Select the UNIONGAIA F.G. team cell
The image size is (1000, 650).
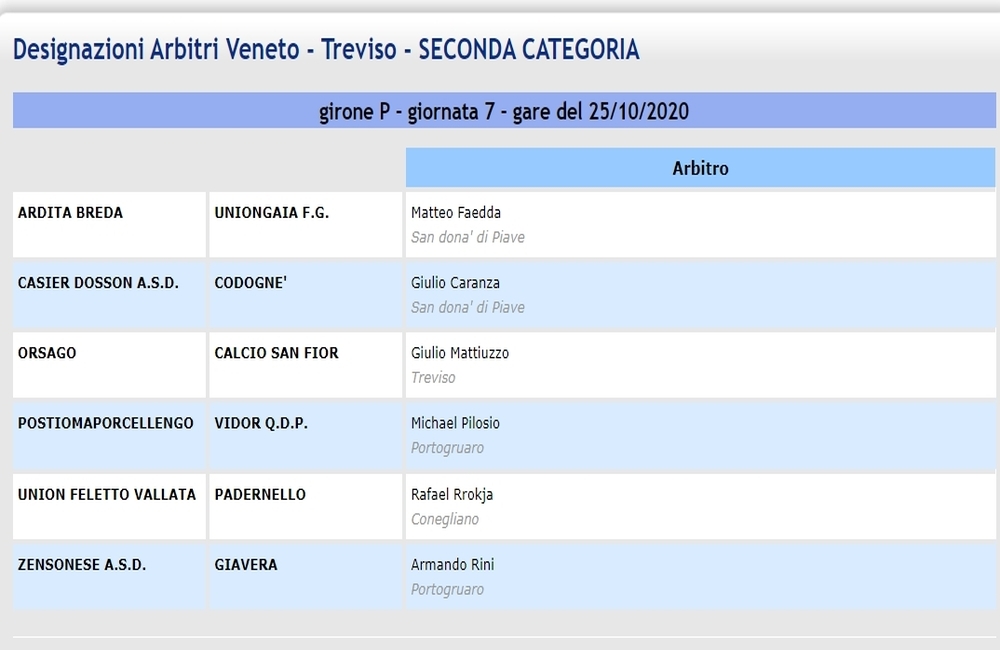click(305, 225)
